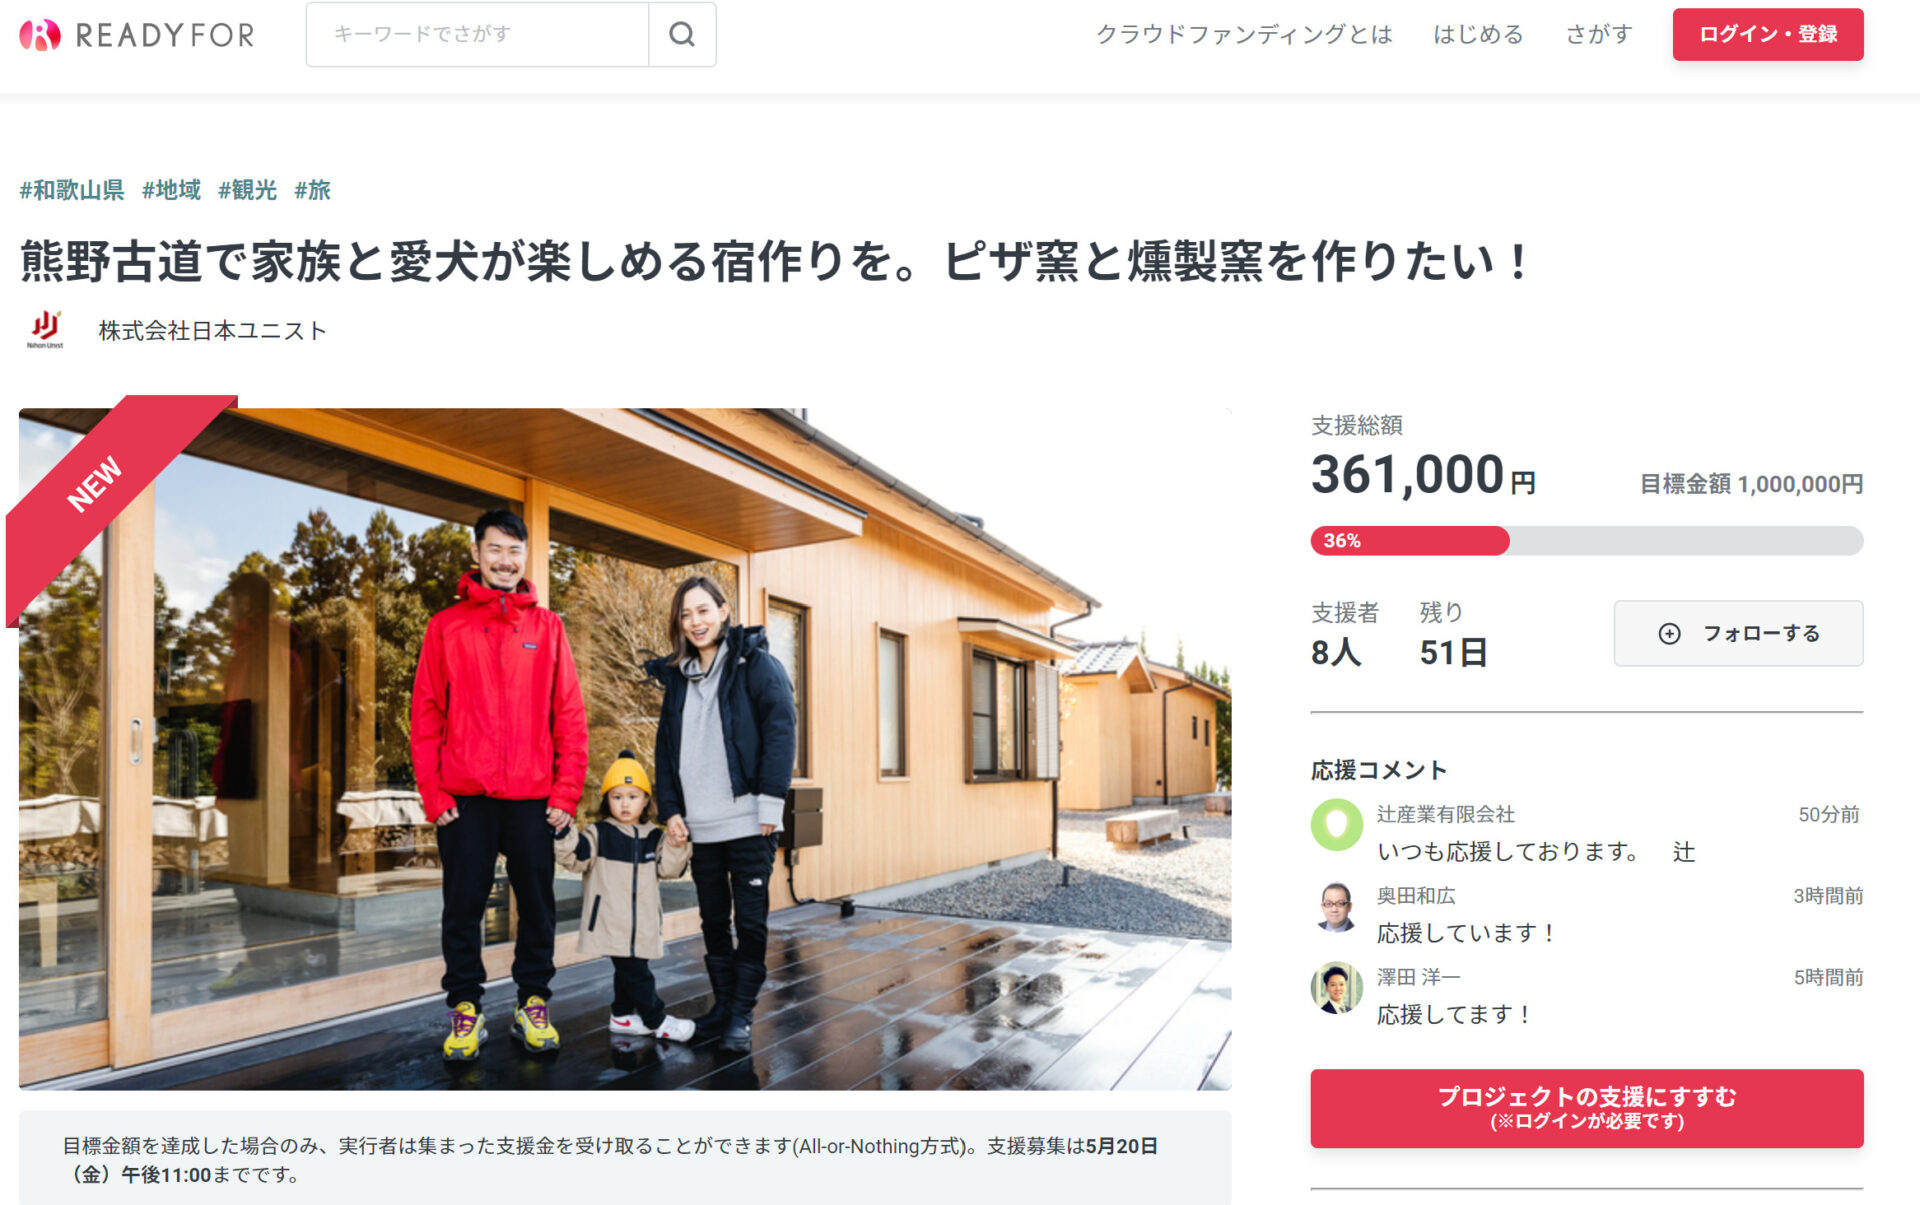This screenshot has height=1205, width=1920.
Task: Select the #観光 tag link
Action: pyautogui.click(x=247, y=190)
